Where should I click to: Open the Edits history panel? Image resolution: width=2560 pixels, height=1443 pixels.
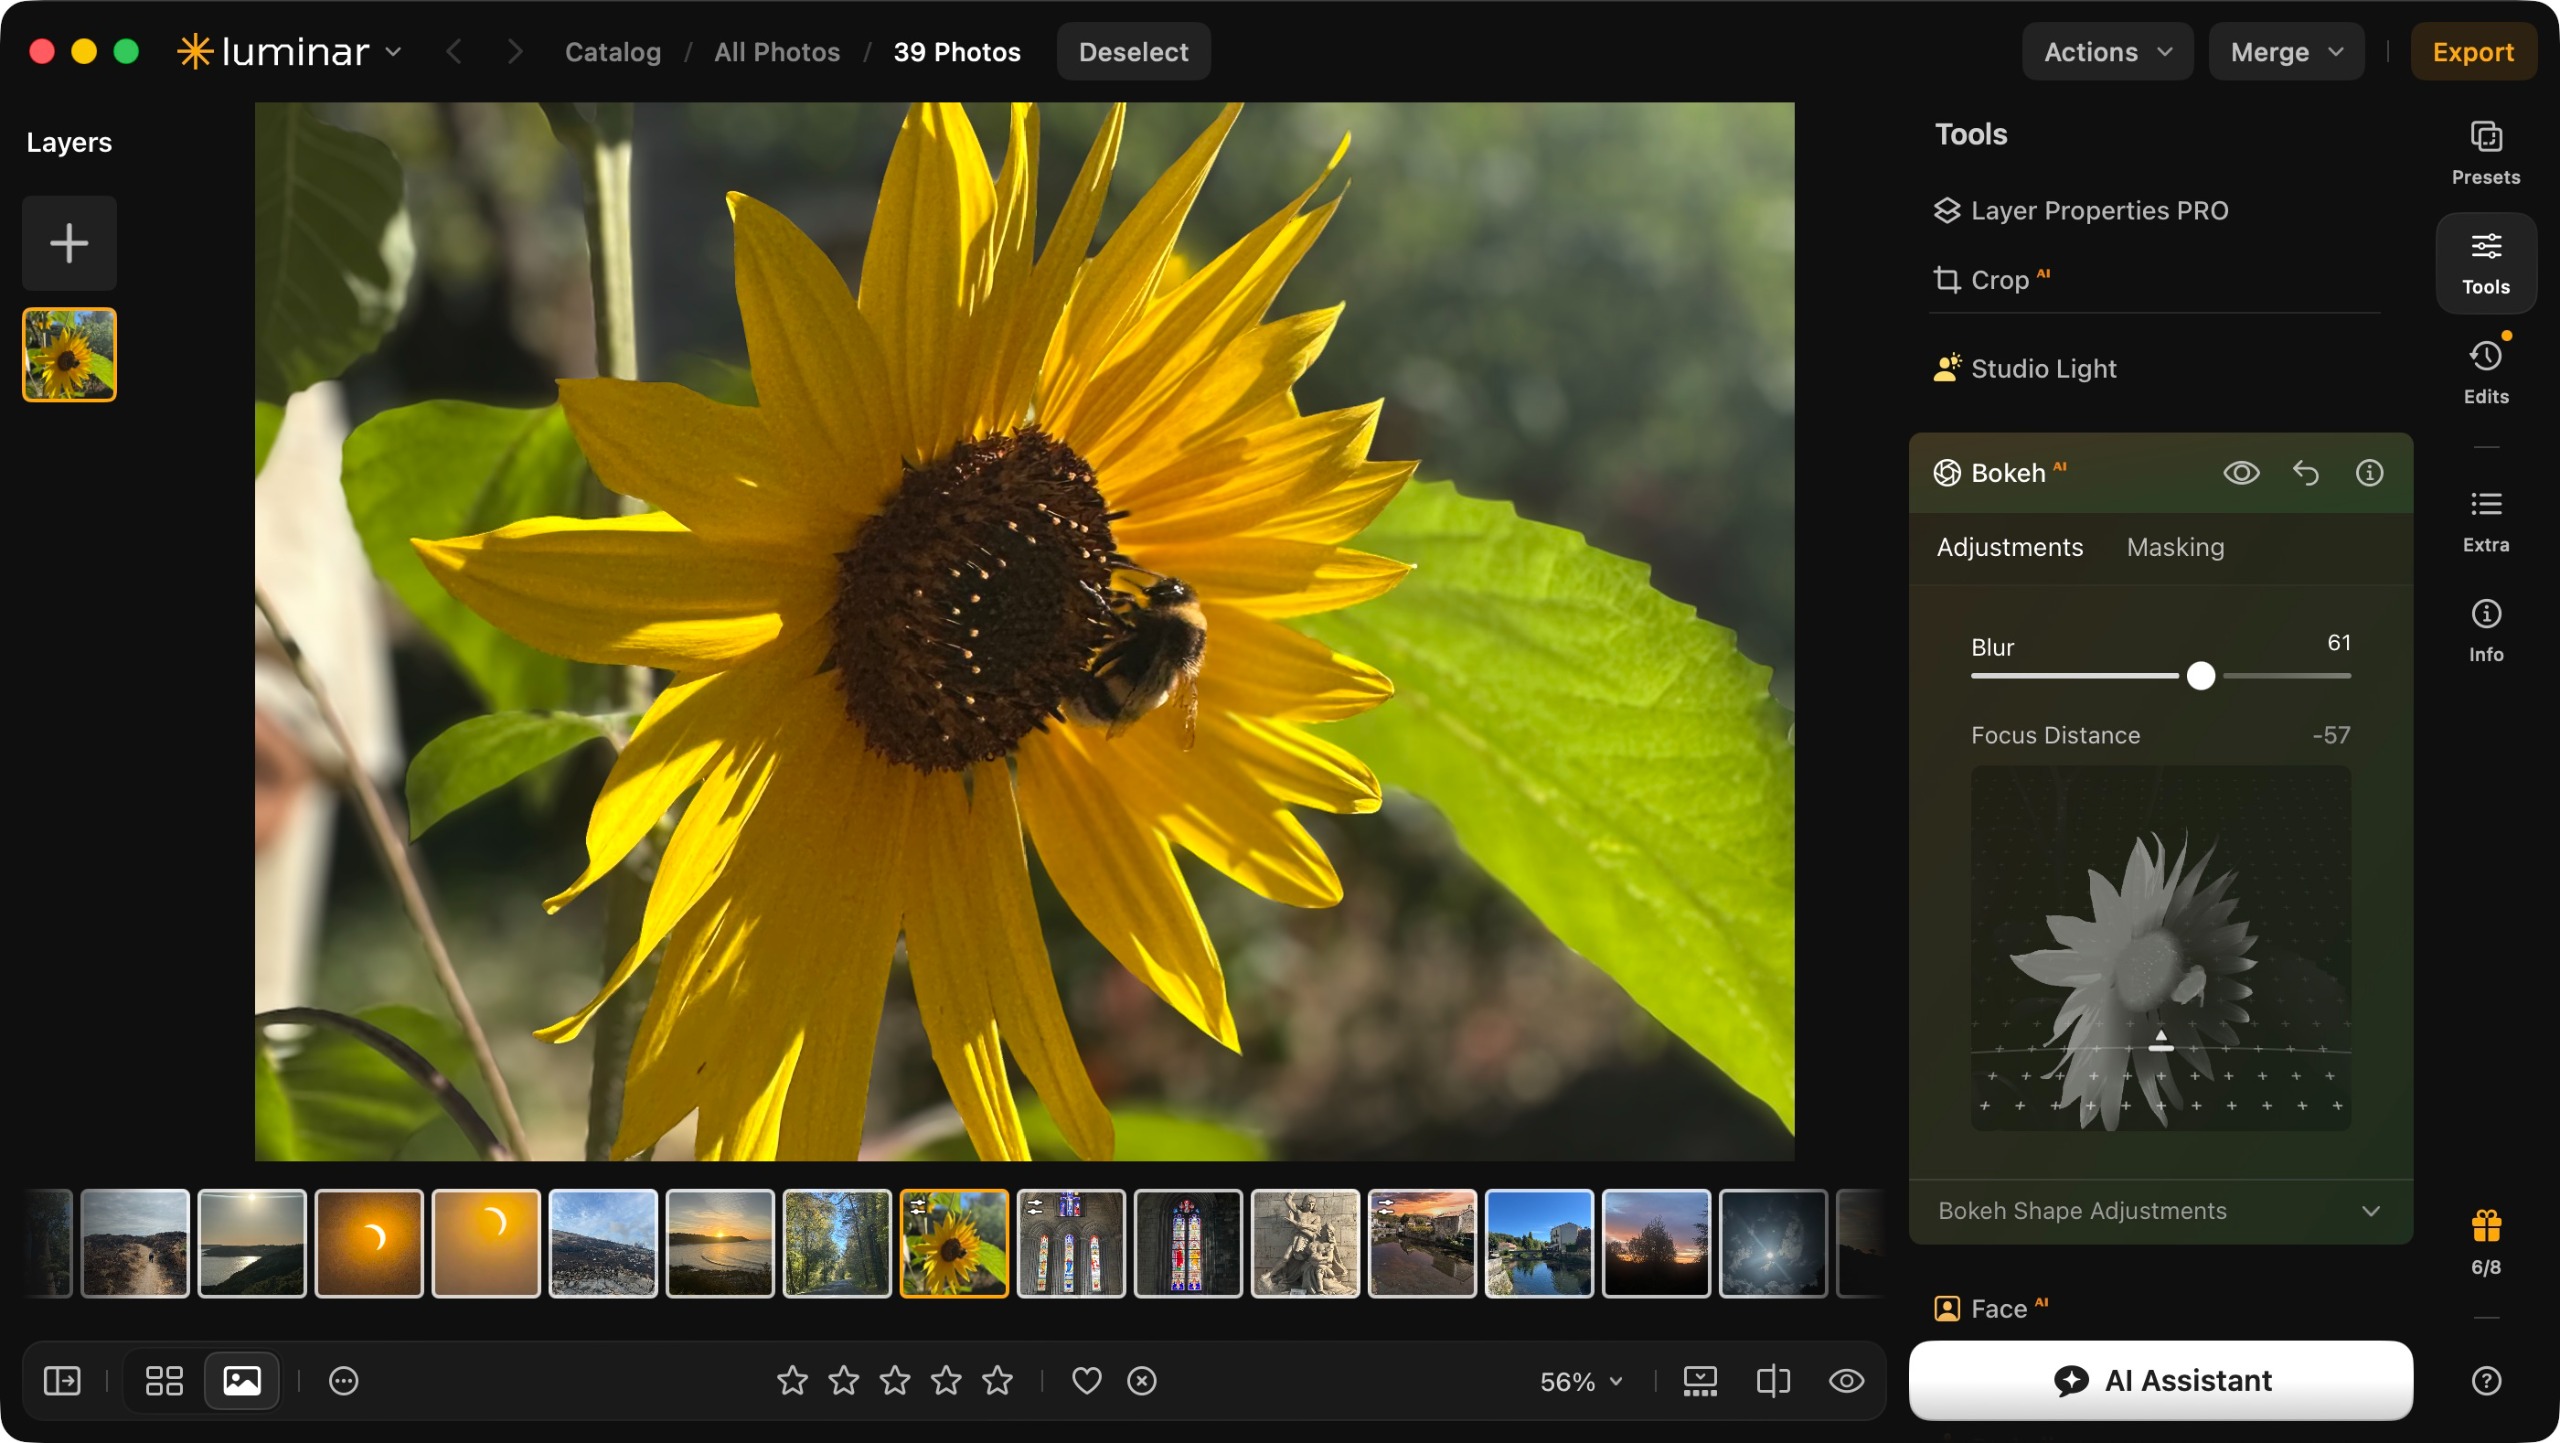[x=2486, y=372]
